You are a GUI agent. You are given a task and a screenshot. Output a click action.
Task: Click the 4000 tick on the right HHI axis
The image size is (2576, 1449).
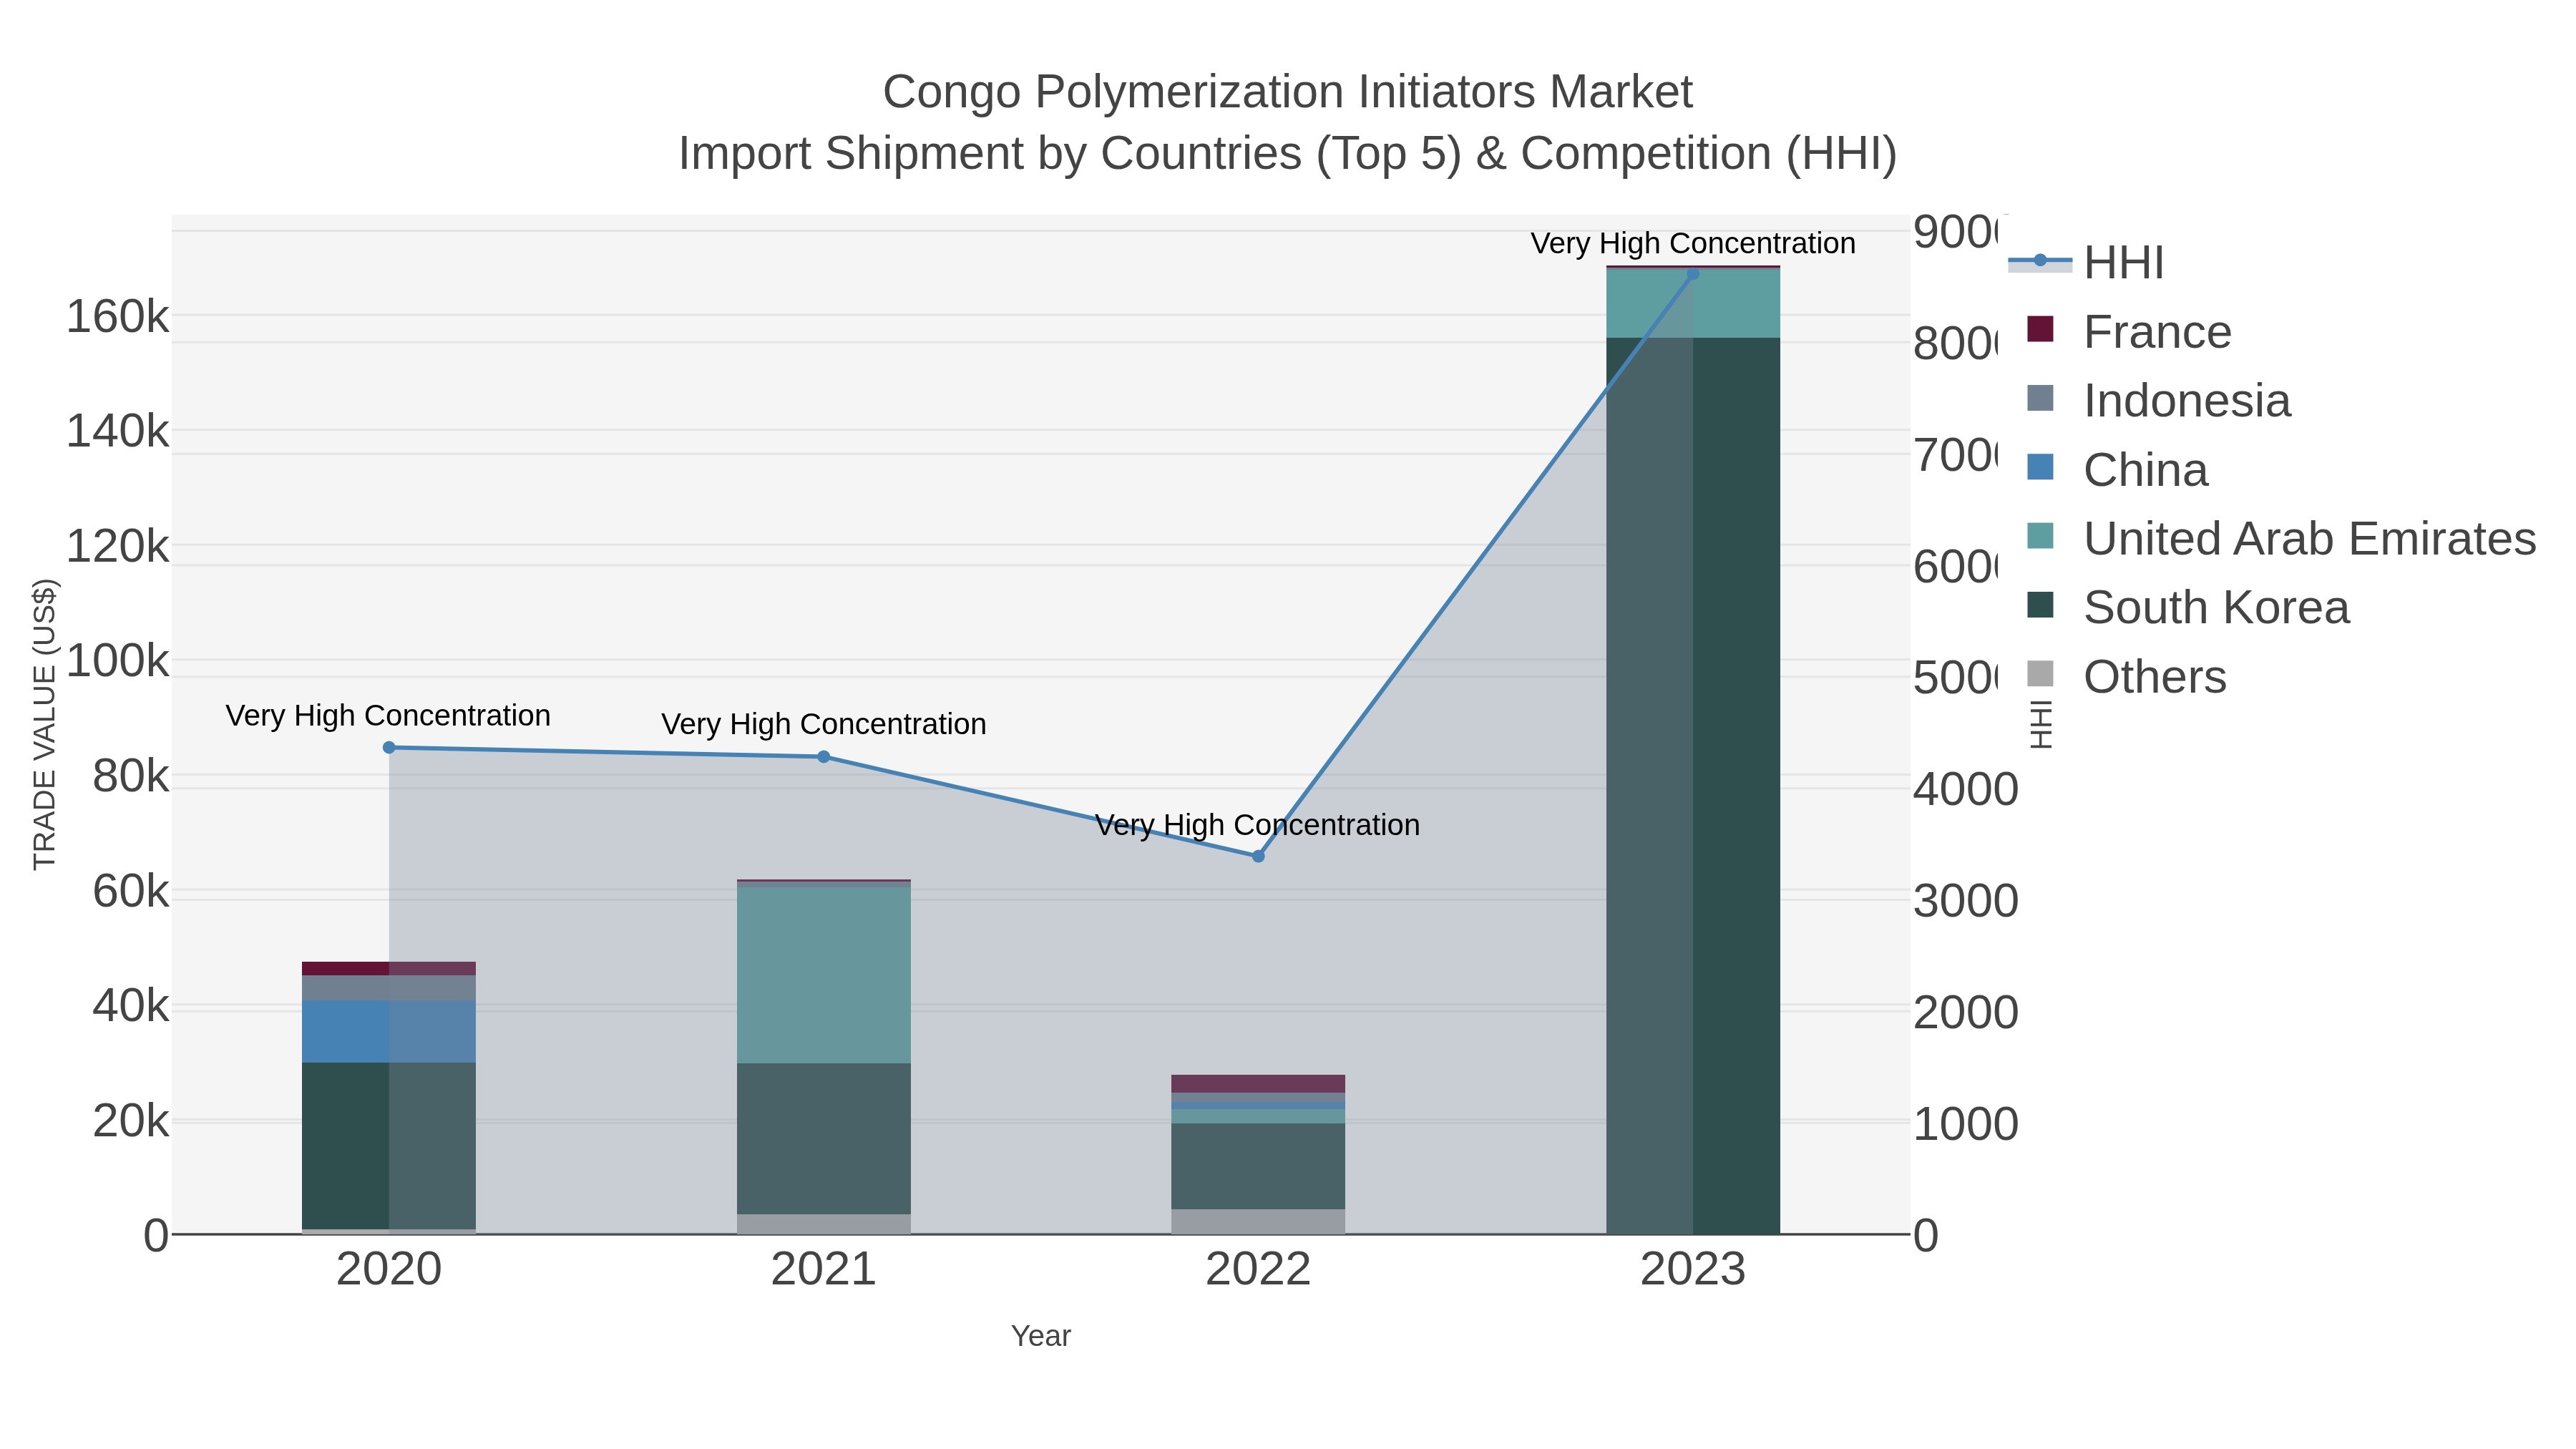point(1966,789)
